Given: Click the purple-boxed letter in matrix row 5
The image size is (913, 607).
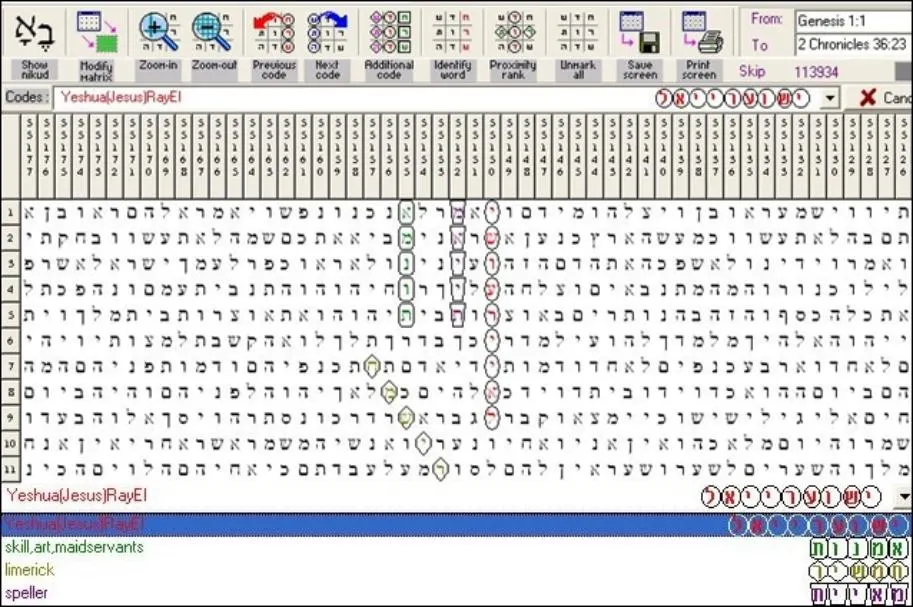Looking at the screenshot, I should pos(458,315).
